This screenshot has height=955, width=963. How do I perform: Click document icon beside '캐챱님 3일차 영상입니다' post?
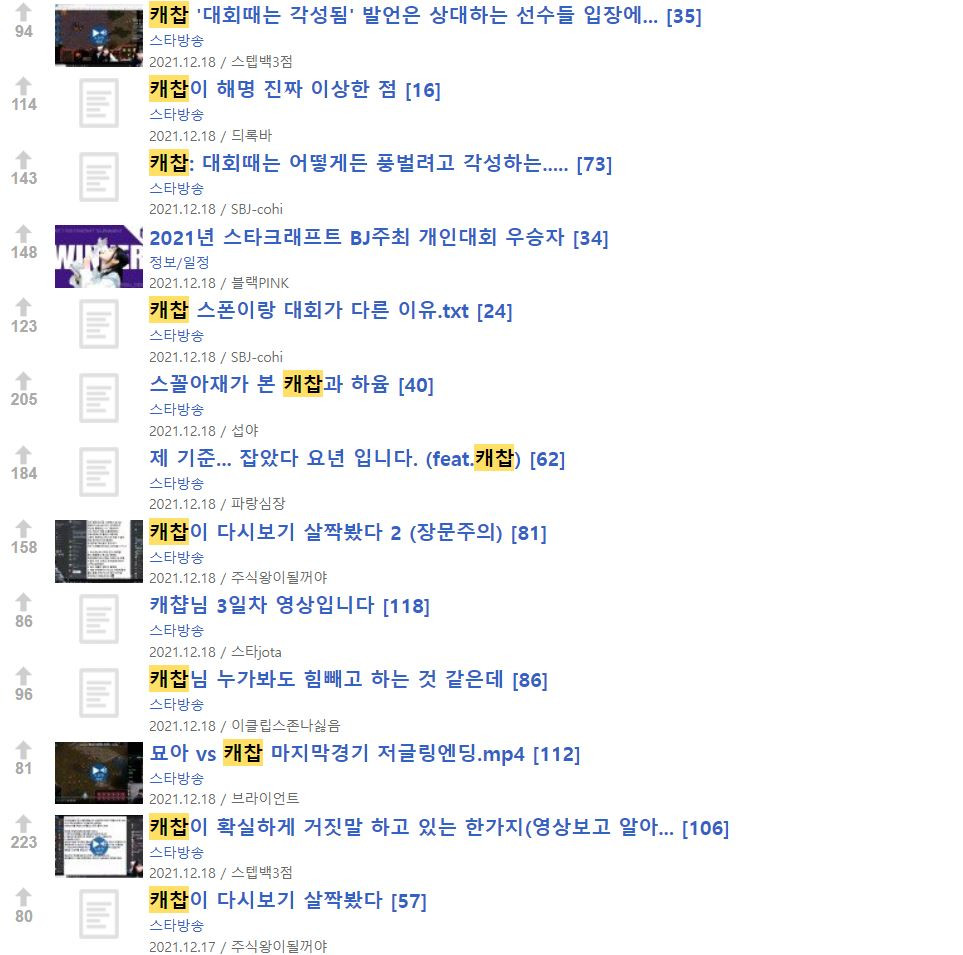[x=99, y=619]
